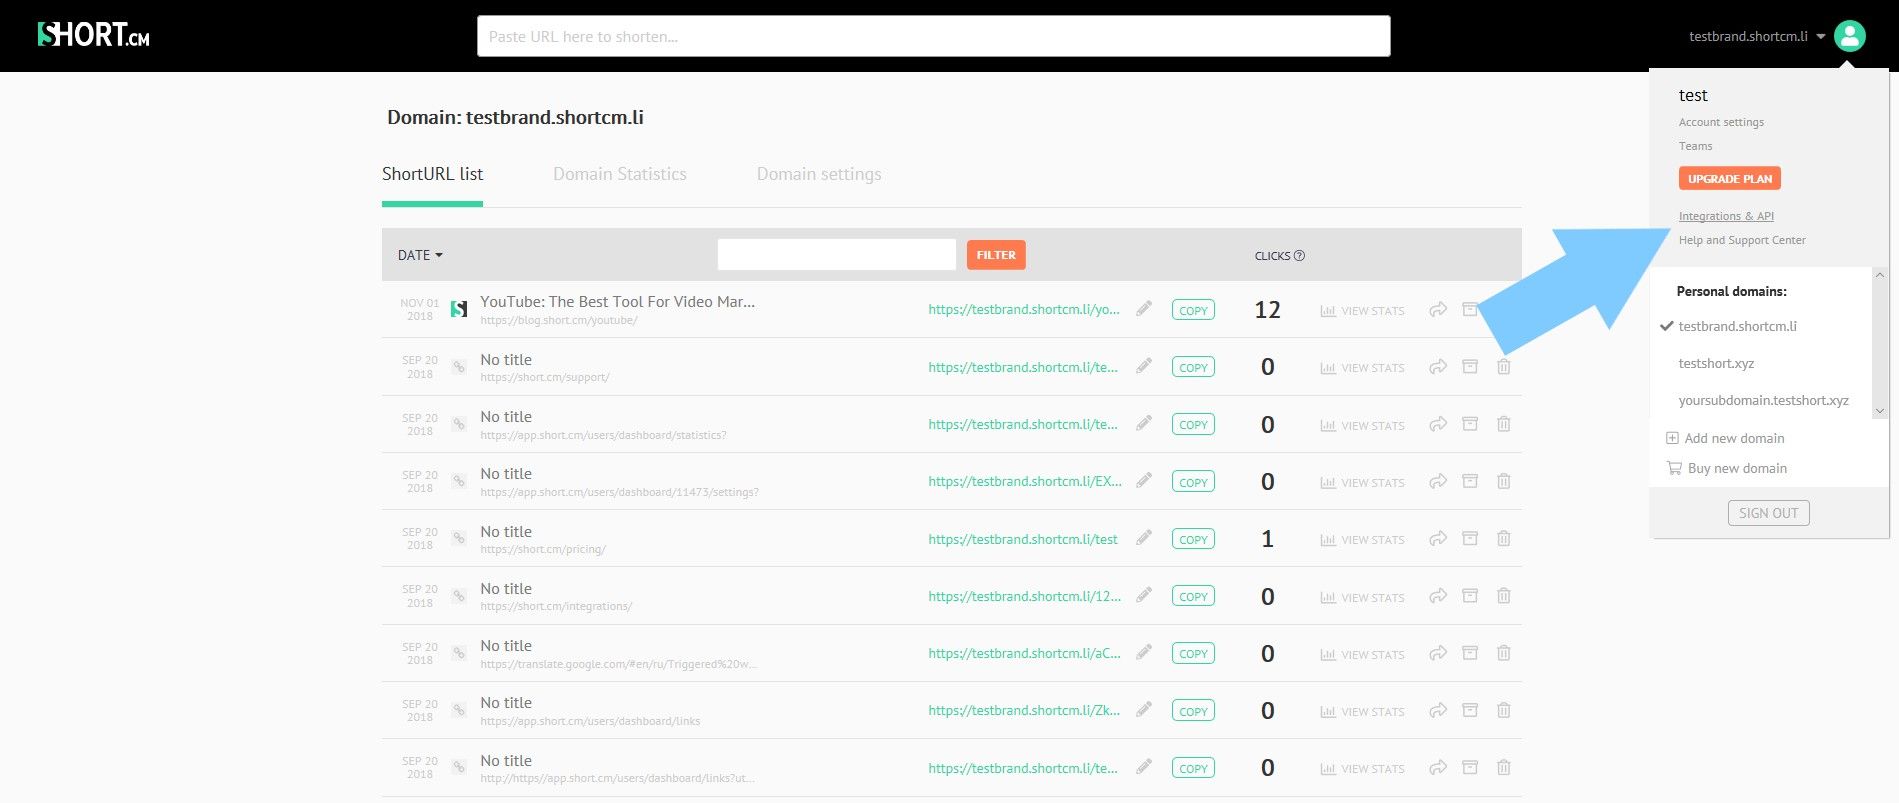Open the https://testbrand.shortcm.li/test short URL
The height and width of the screenshot is (803, 1899).
pos(1022,539)
